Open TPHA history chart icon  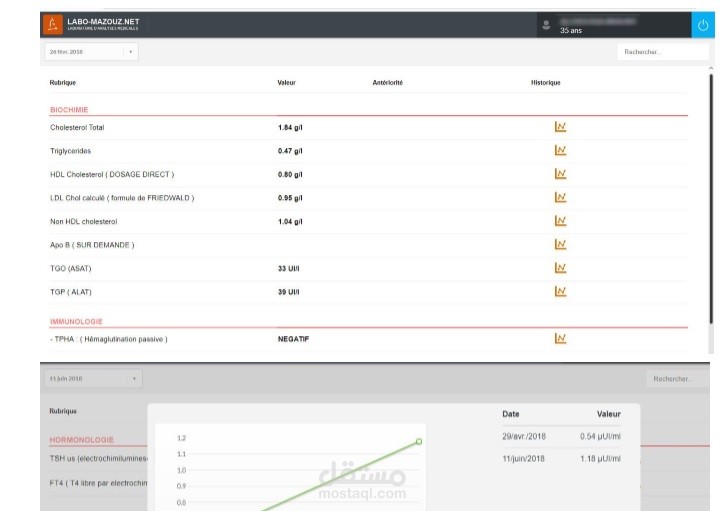point(560,339)
